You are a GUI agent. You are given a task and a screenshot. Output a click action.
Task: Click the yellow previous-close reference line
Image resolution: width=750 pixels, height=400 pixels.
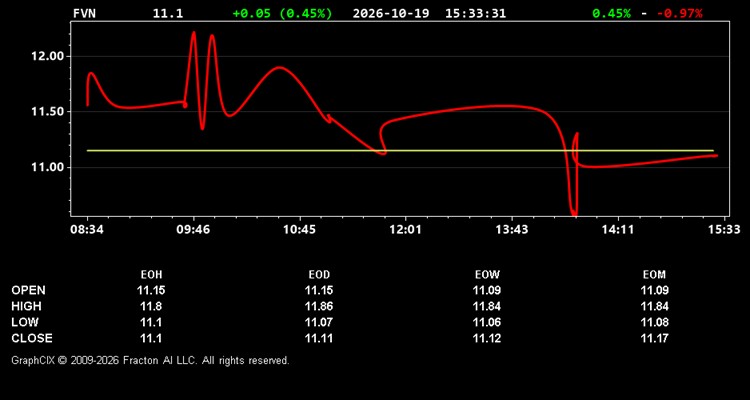400,151
